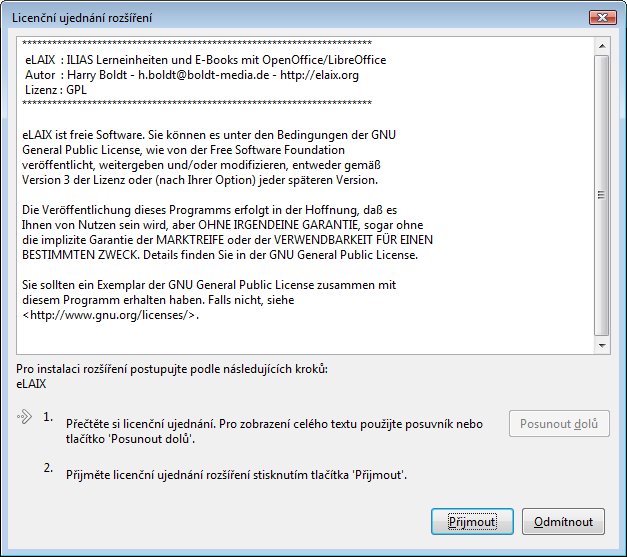The width and height of the screenshot is (627, 557).
Task: Decline the license via the Odmítnout button
Action: pyautogui.click(x=563, y=521)
